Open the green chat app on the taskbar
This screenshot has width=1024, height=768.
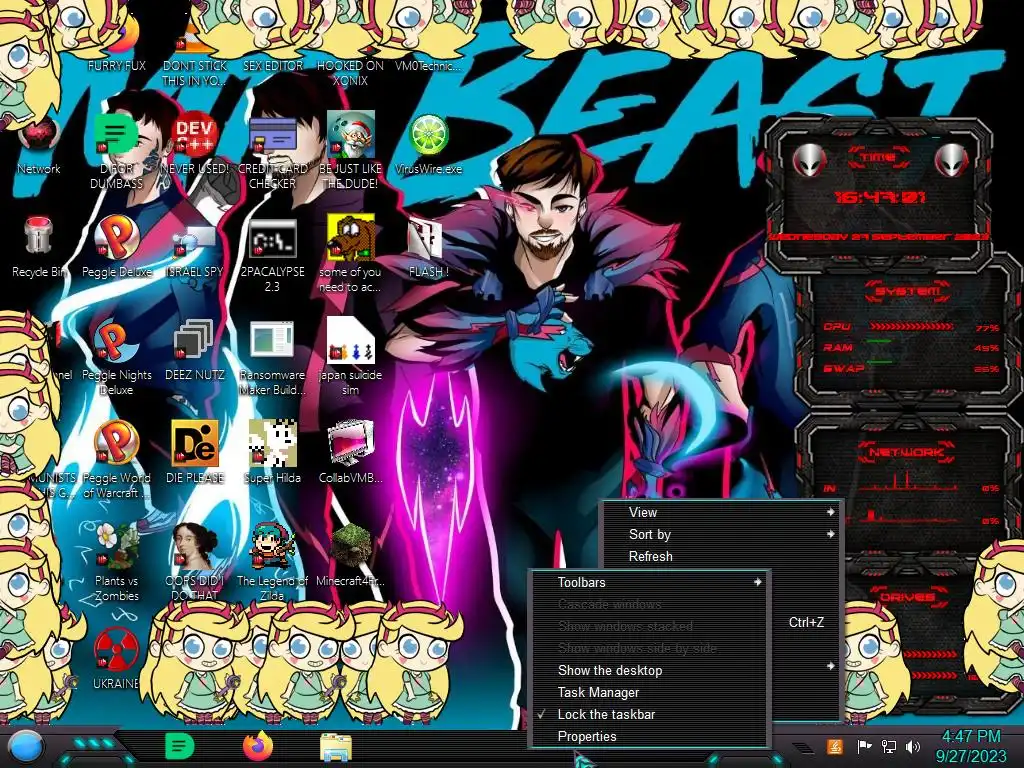point(180,746)
